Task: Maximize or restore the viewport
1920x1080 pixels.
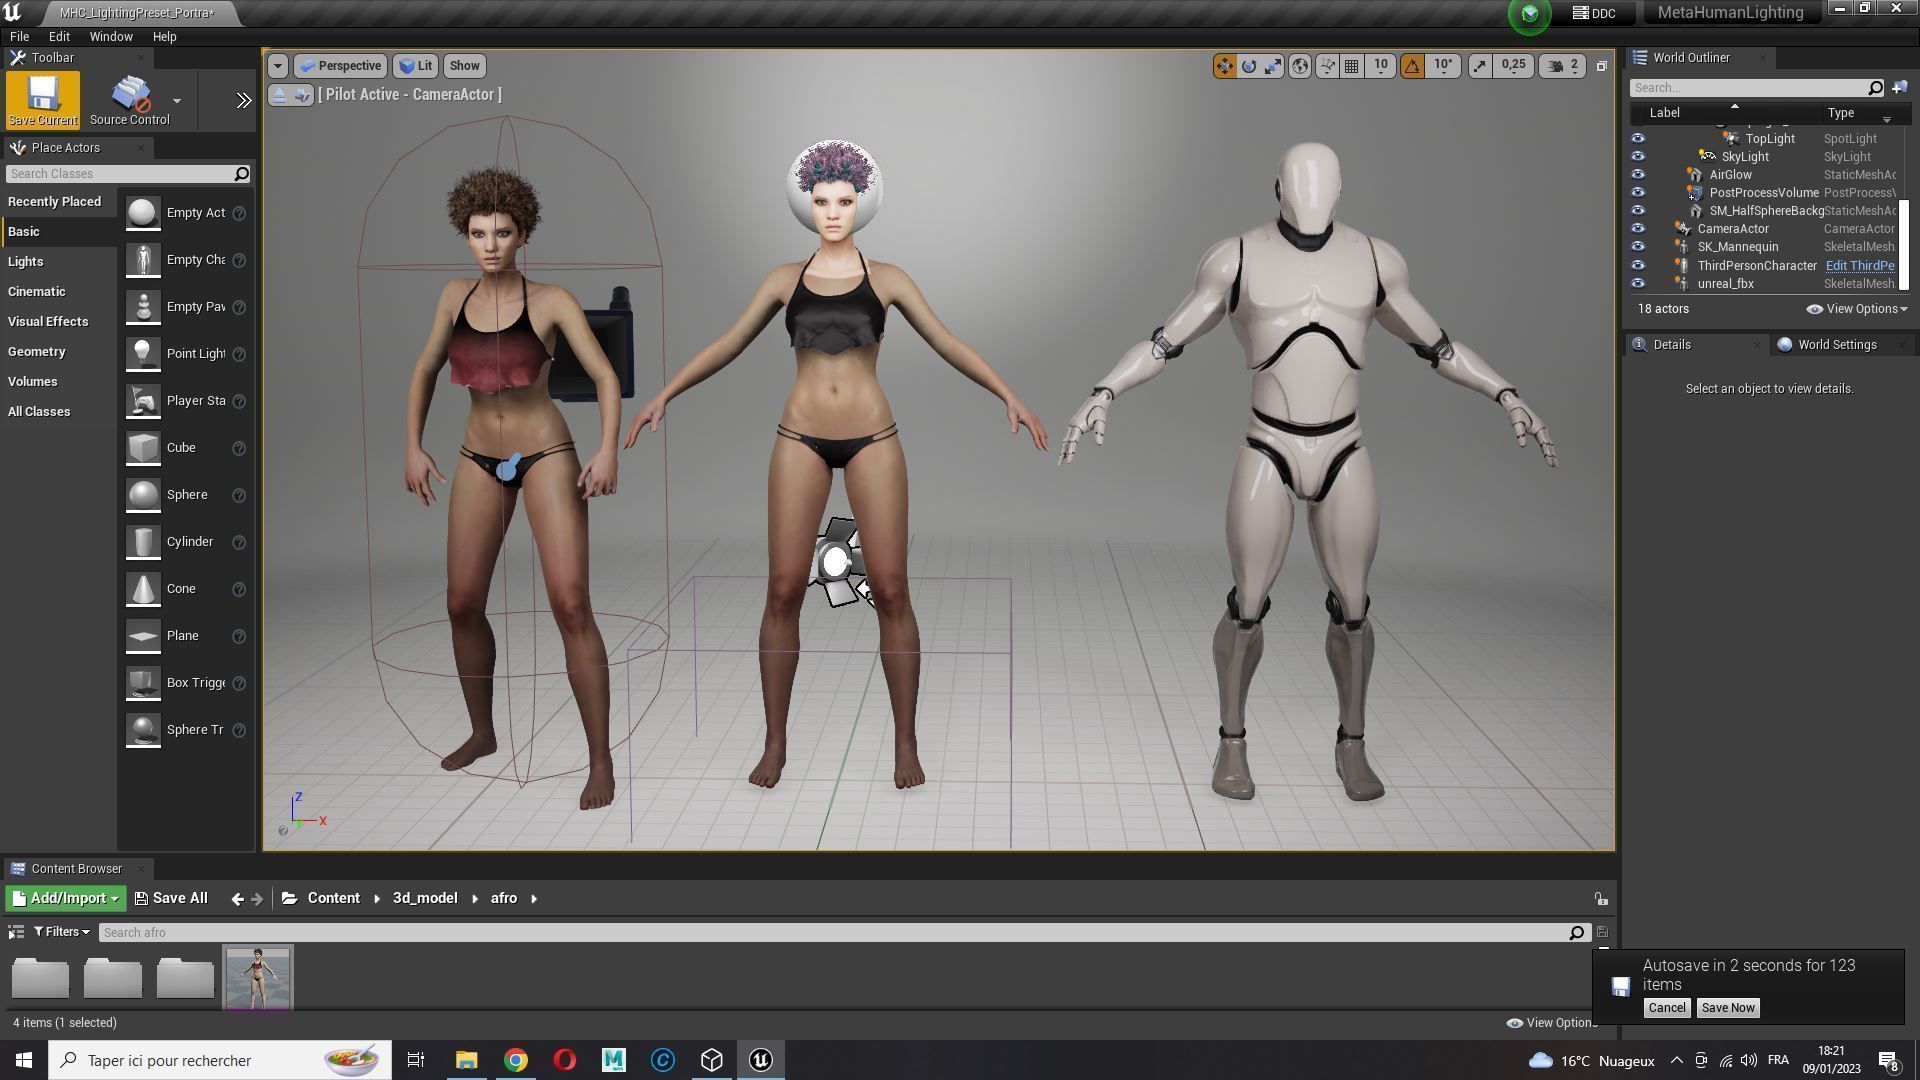Action: click(1601, 66)
